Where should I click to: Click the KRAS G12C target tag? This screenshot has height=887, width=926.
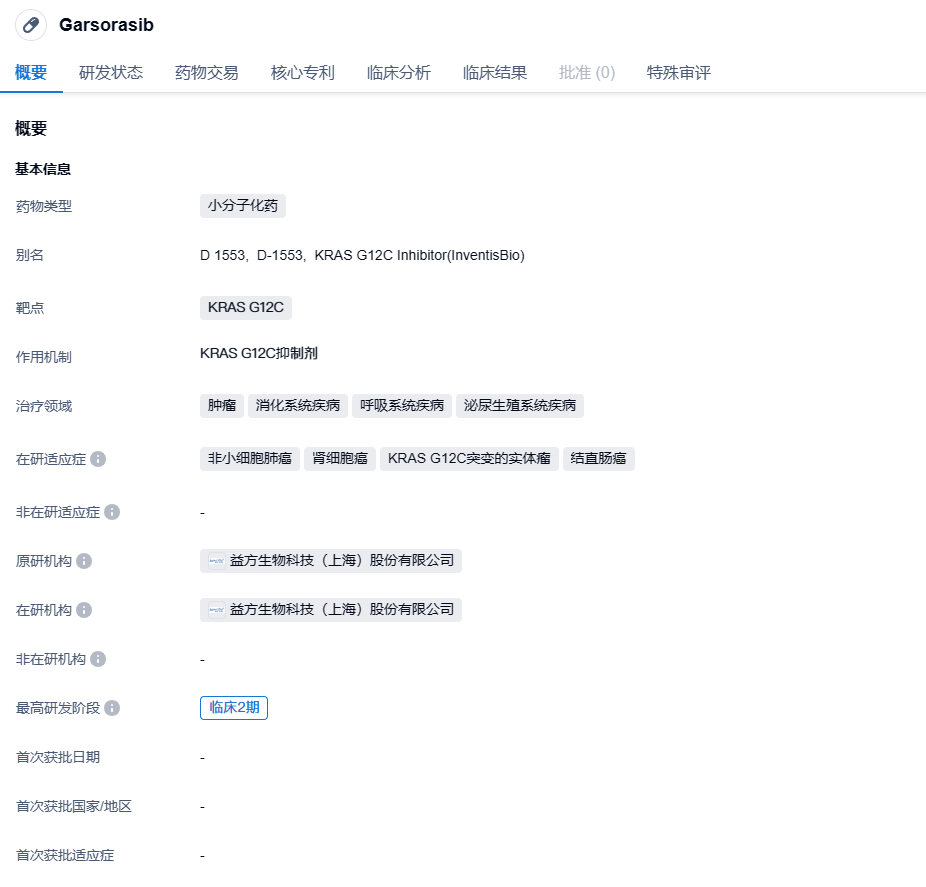pyautogui.click(x=246, y=308)
